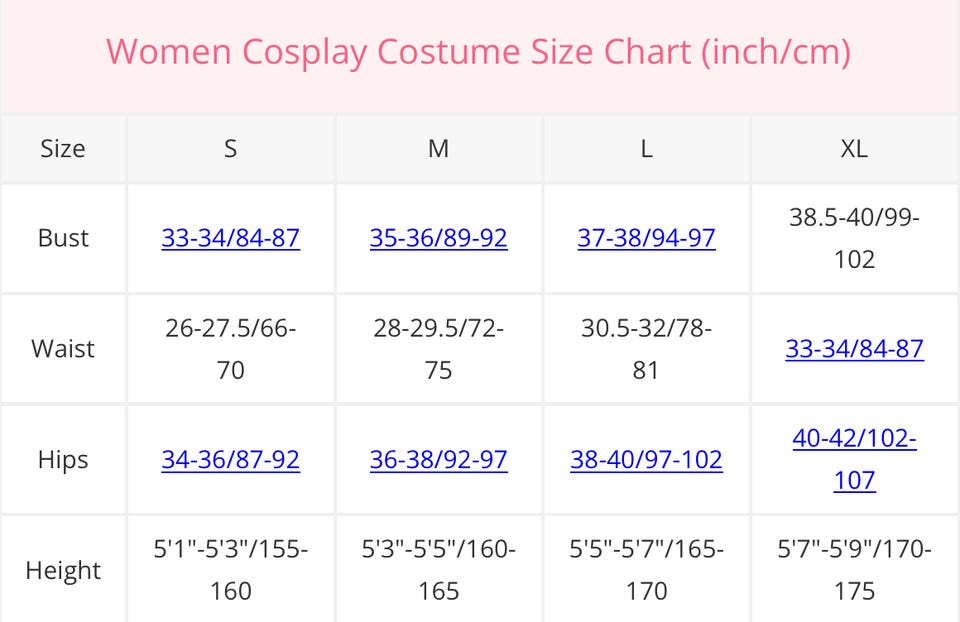Click the chart title heading text
Image resolution: width=960 pixels, height=622 pixels.
pos(478,51)
